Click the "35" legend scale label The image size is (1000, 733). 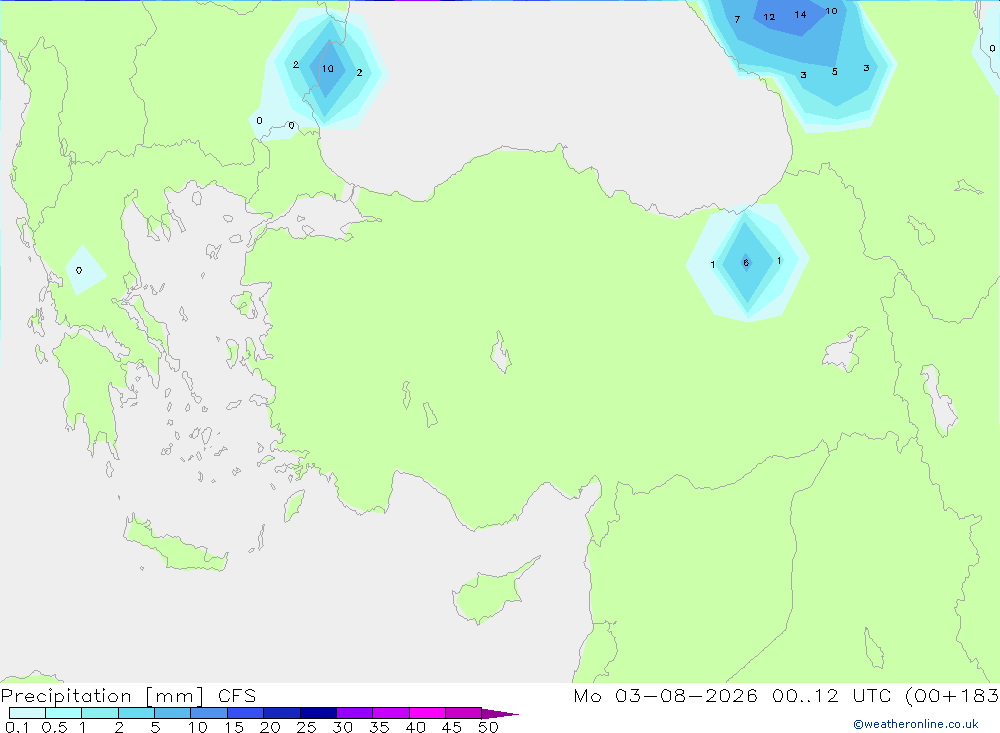[379, 727]
